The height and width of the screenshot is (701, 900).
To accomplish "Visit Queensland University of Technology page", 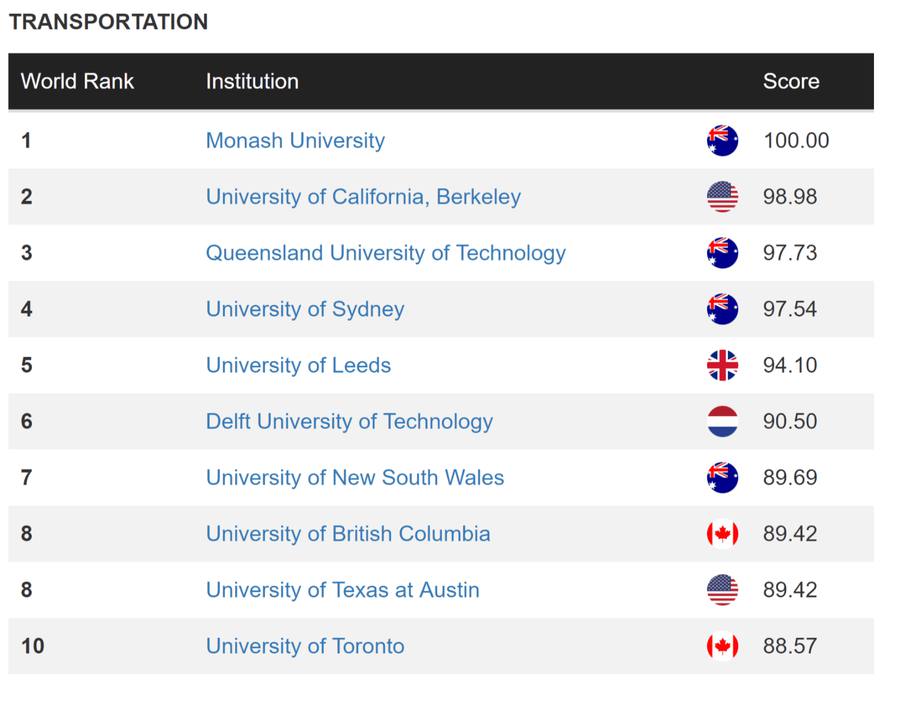I will tap(386, 253).
